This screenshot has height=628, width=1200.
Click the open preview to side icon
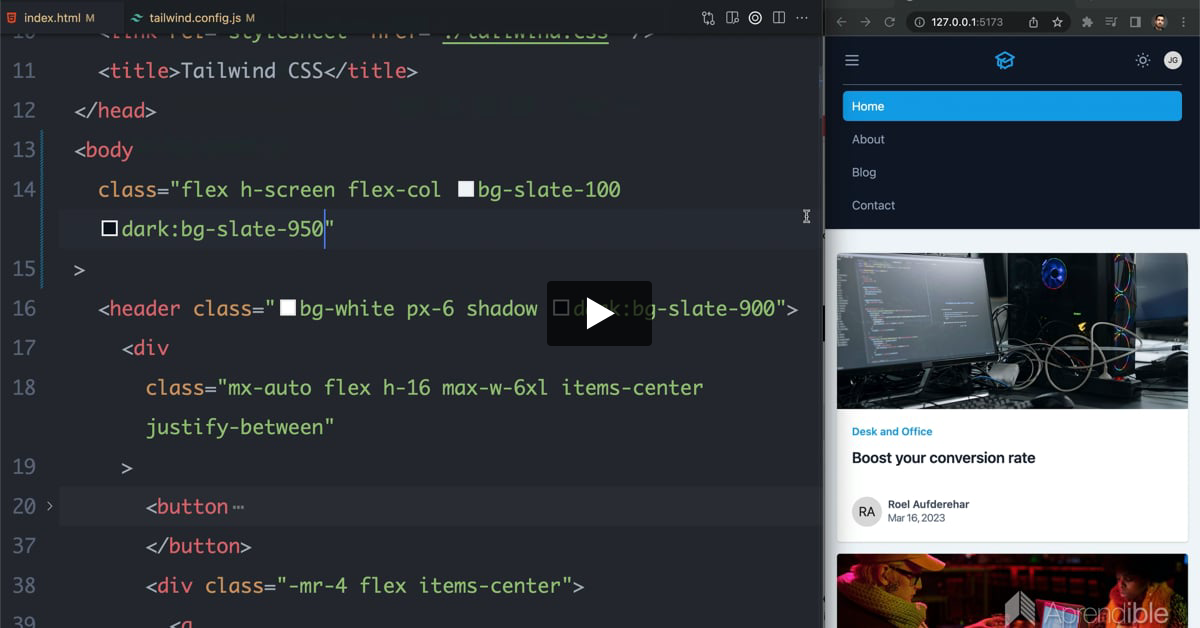(732, 18)
